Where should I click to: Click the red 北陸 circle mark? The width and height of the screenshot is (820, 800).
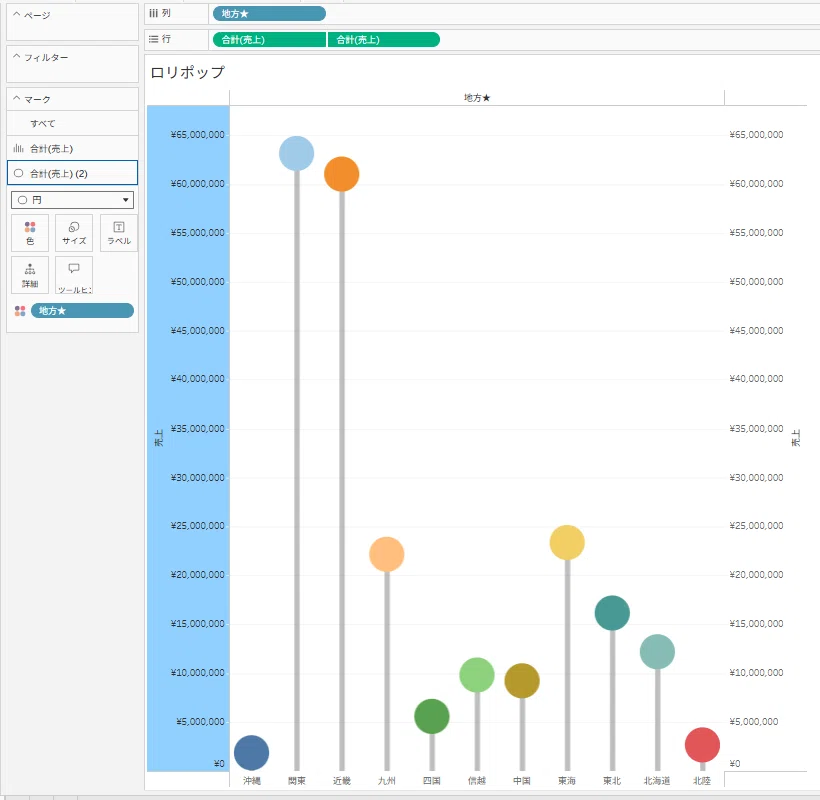click(x=702, y=745)
